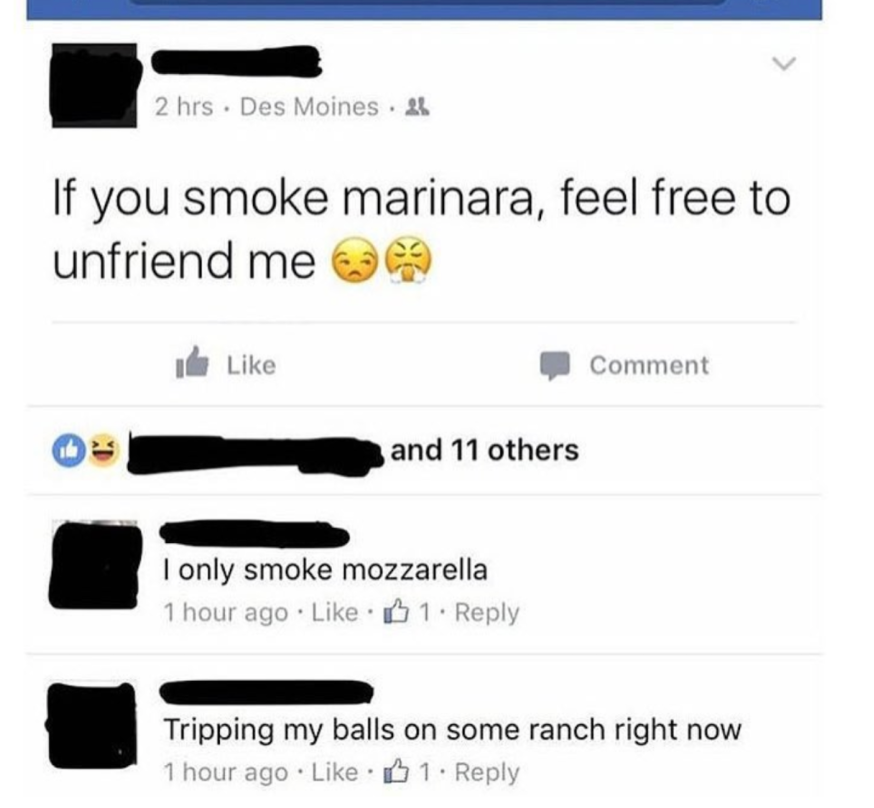Open the "and 11 others" reactions list
Screen dimensions: 874x808
click(x=484, y=450)
